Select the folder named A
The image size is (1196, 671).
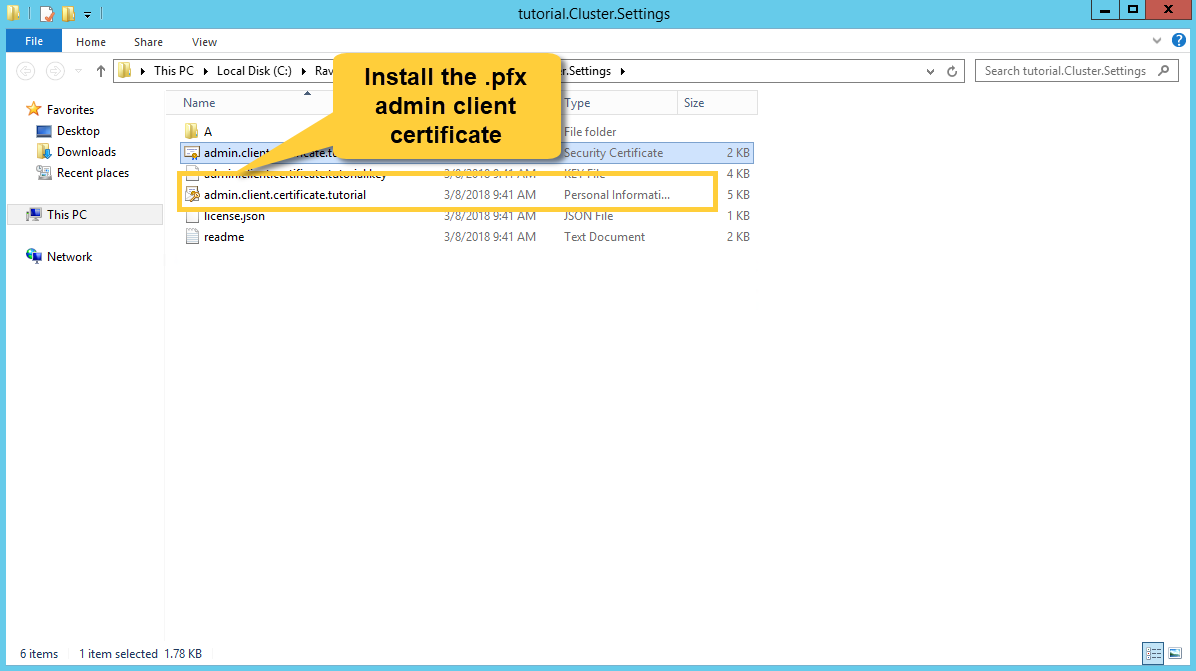207,132
